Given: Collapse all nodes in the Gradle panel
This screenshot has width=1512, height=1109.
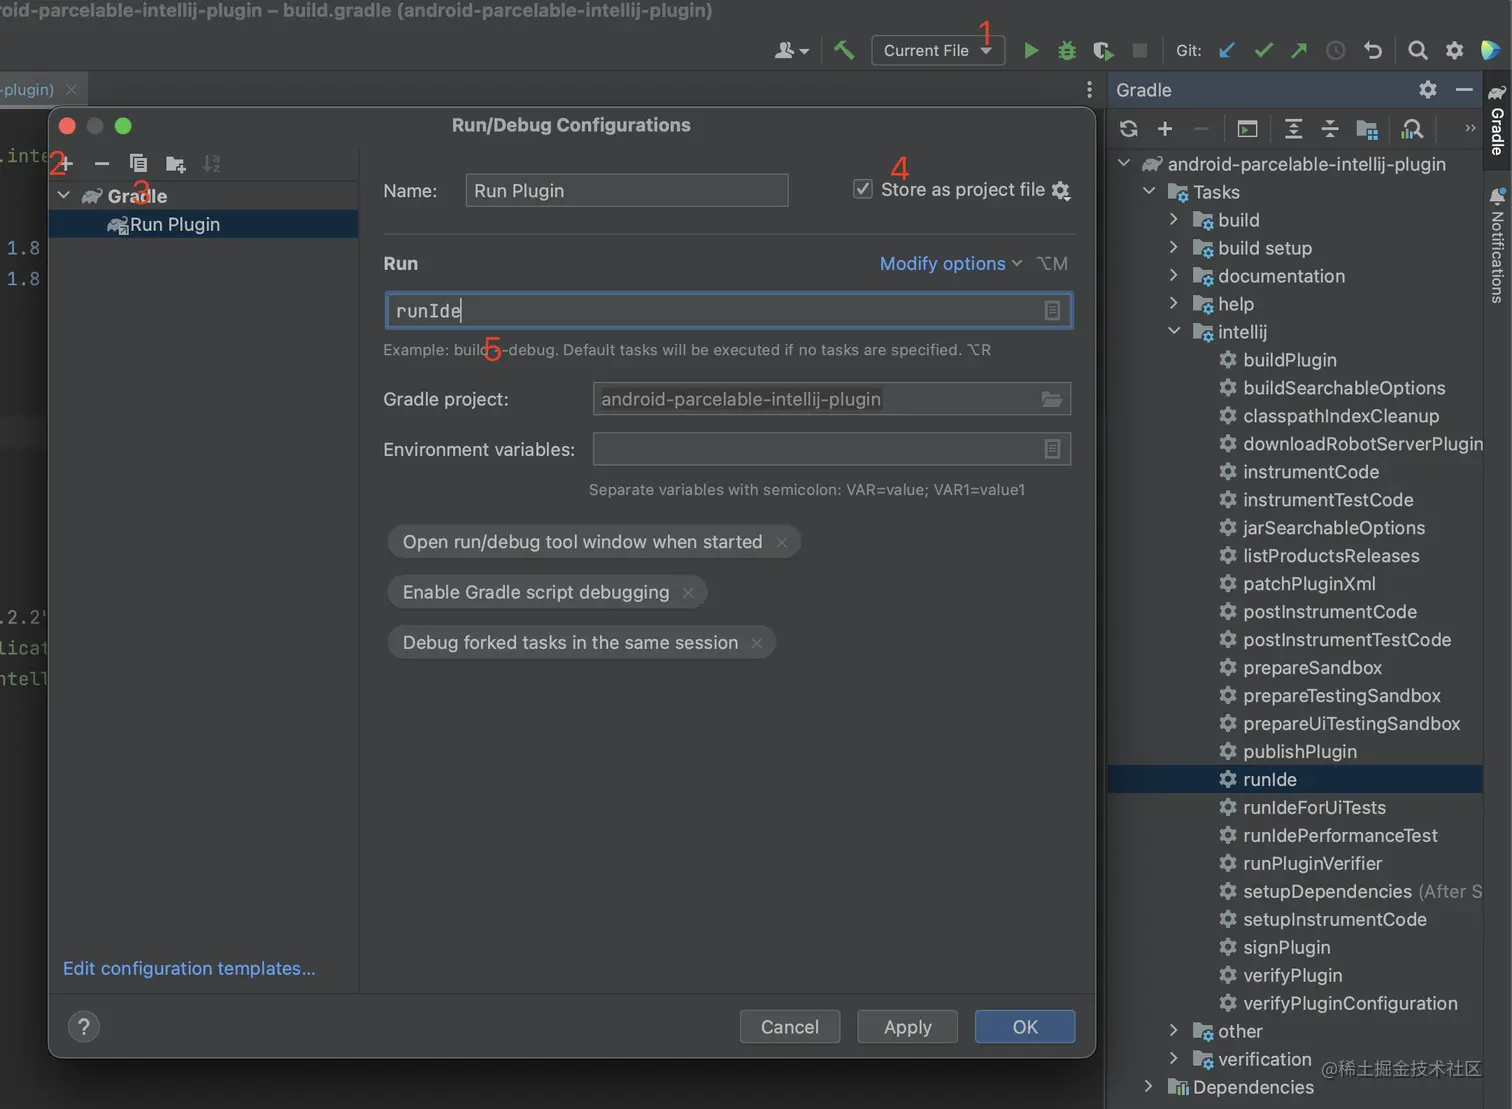Looking at the screenshot, I should [x=1330, y=129].
